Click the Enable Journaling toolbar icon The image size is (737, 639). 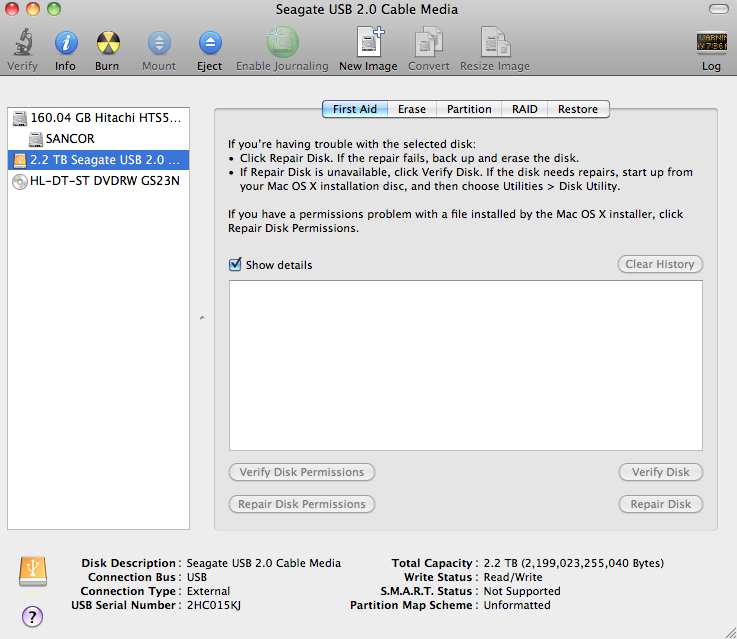pos(282,42)
